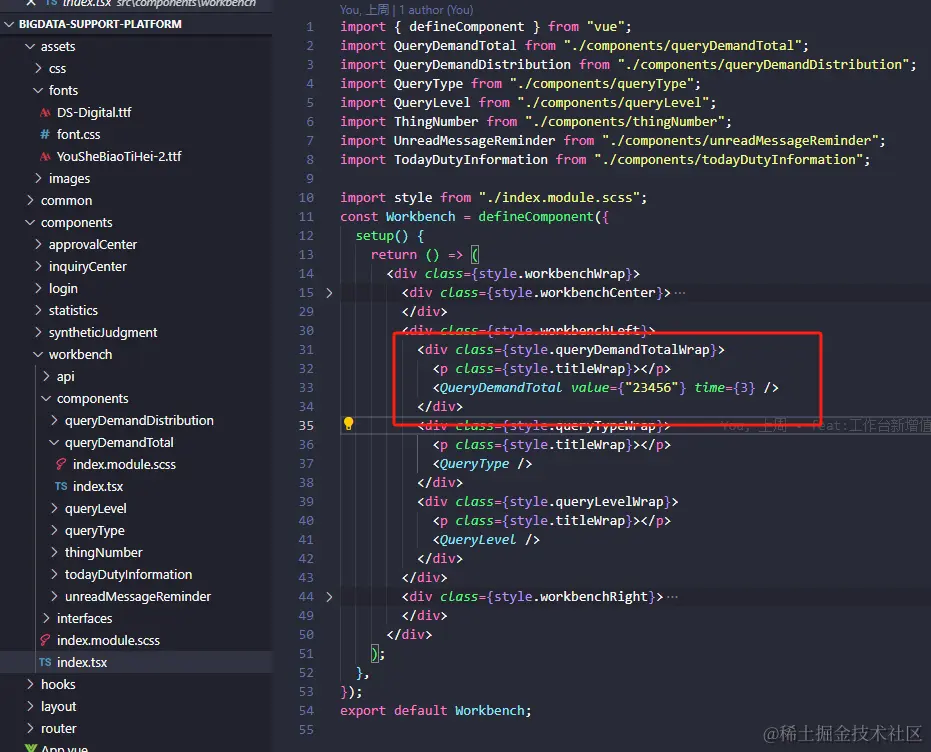The width and height of the screenshot is (931, 752).
Task: Click the "./index.module.scss" import path on line 10
Action: click(559, 198)
